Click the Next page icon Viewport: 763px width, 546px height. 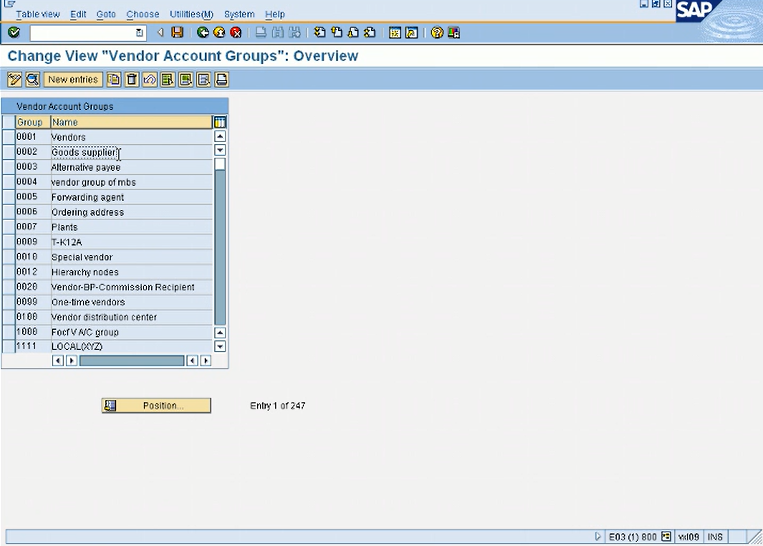[353, 33]
